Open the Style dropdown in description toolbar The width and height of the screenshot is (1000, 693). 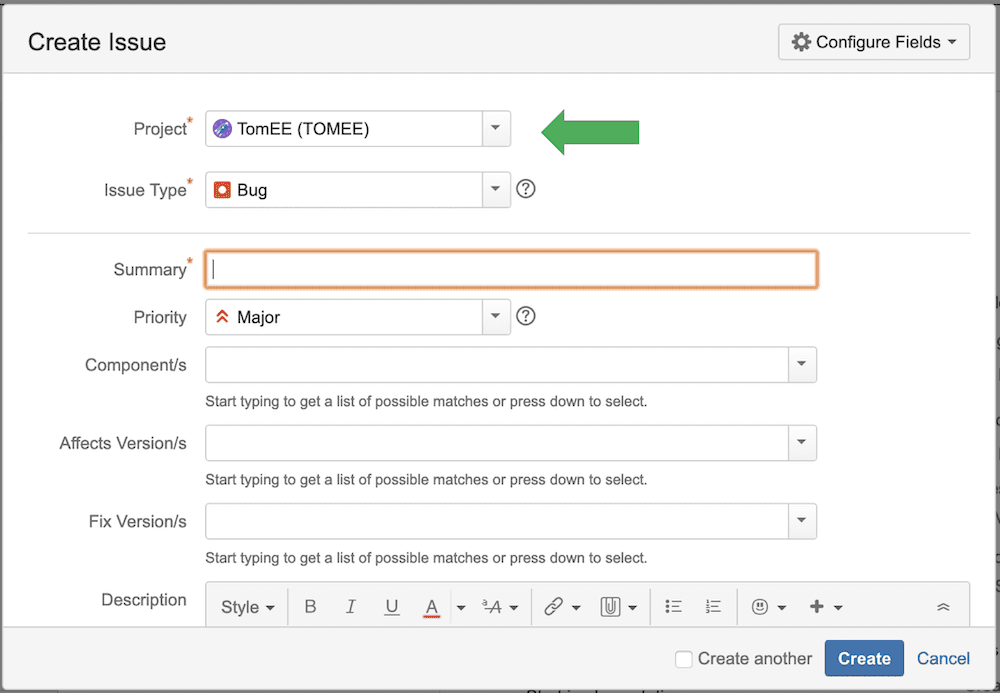247,608
